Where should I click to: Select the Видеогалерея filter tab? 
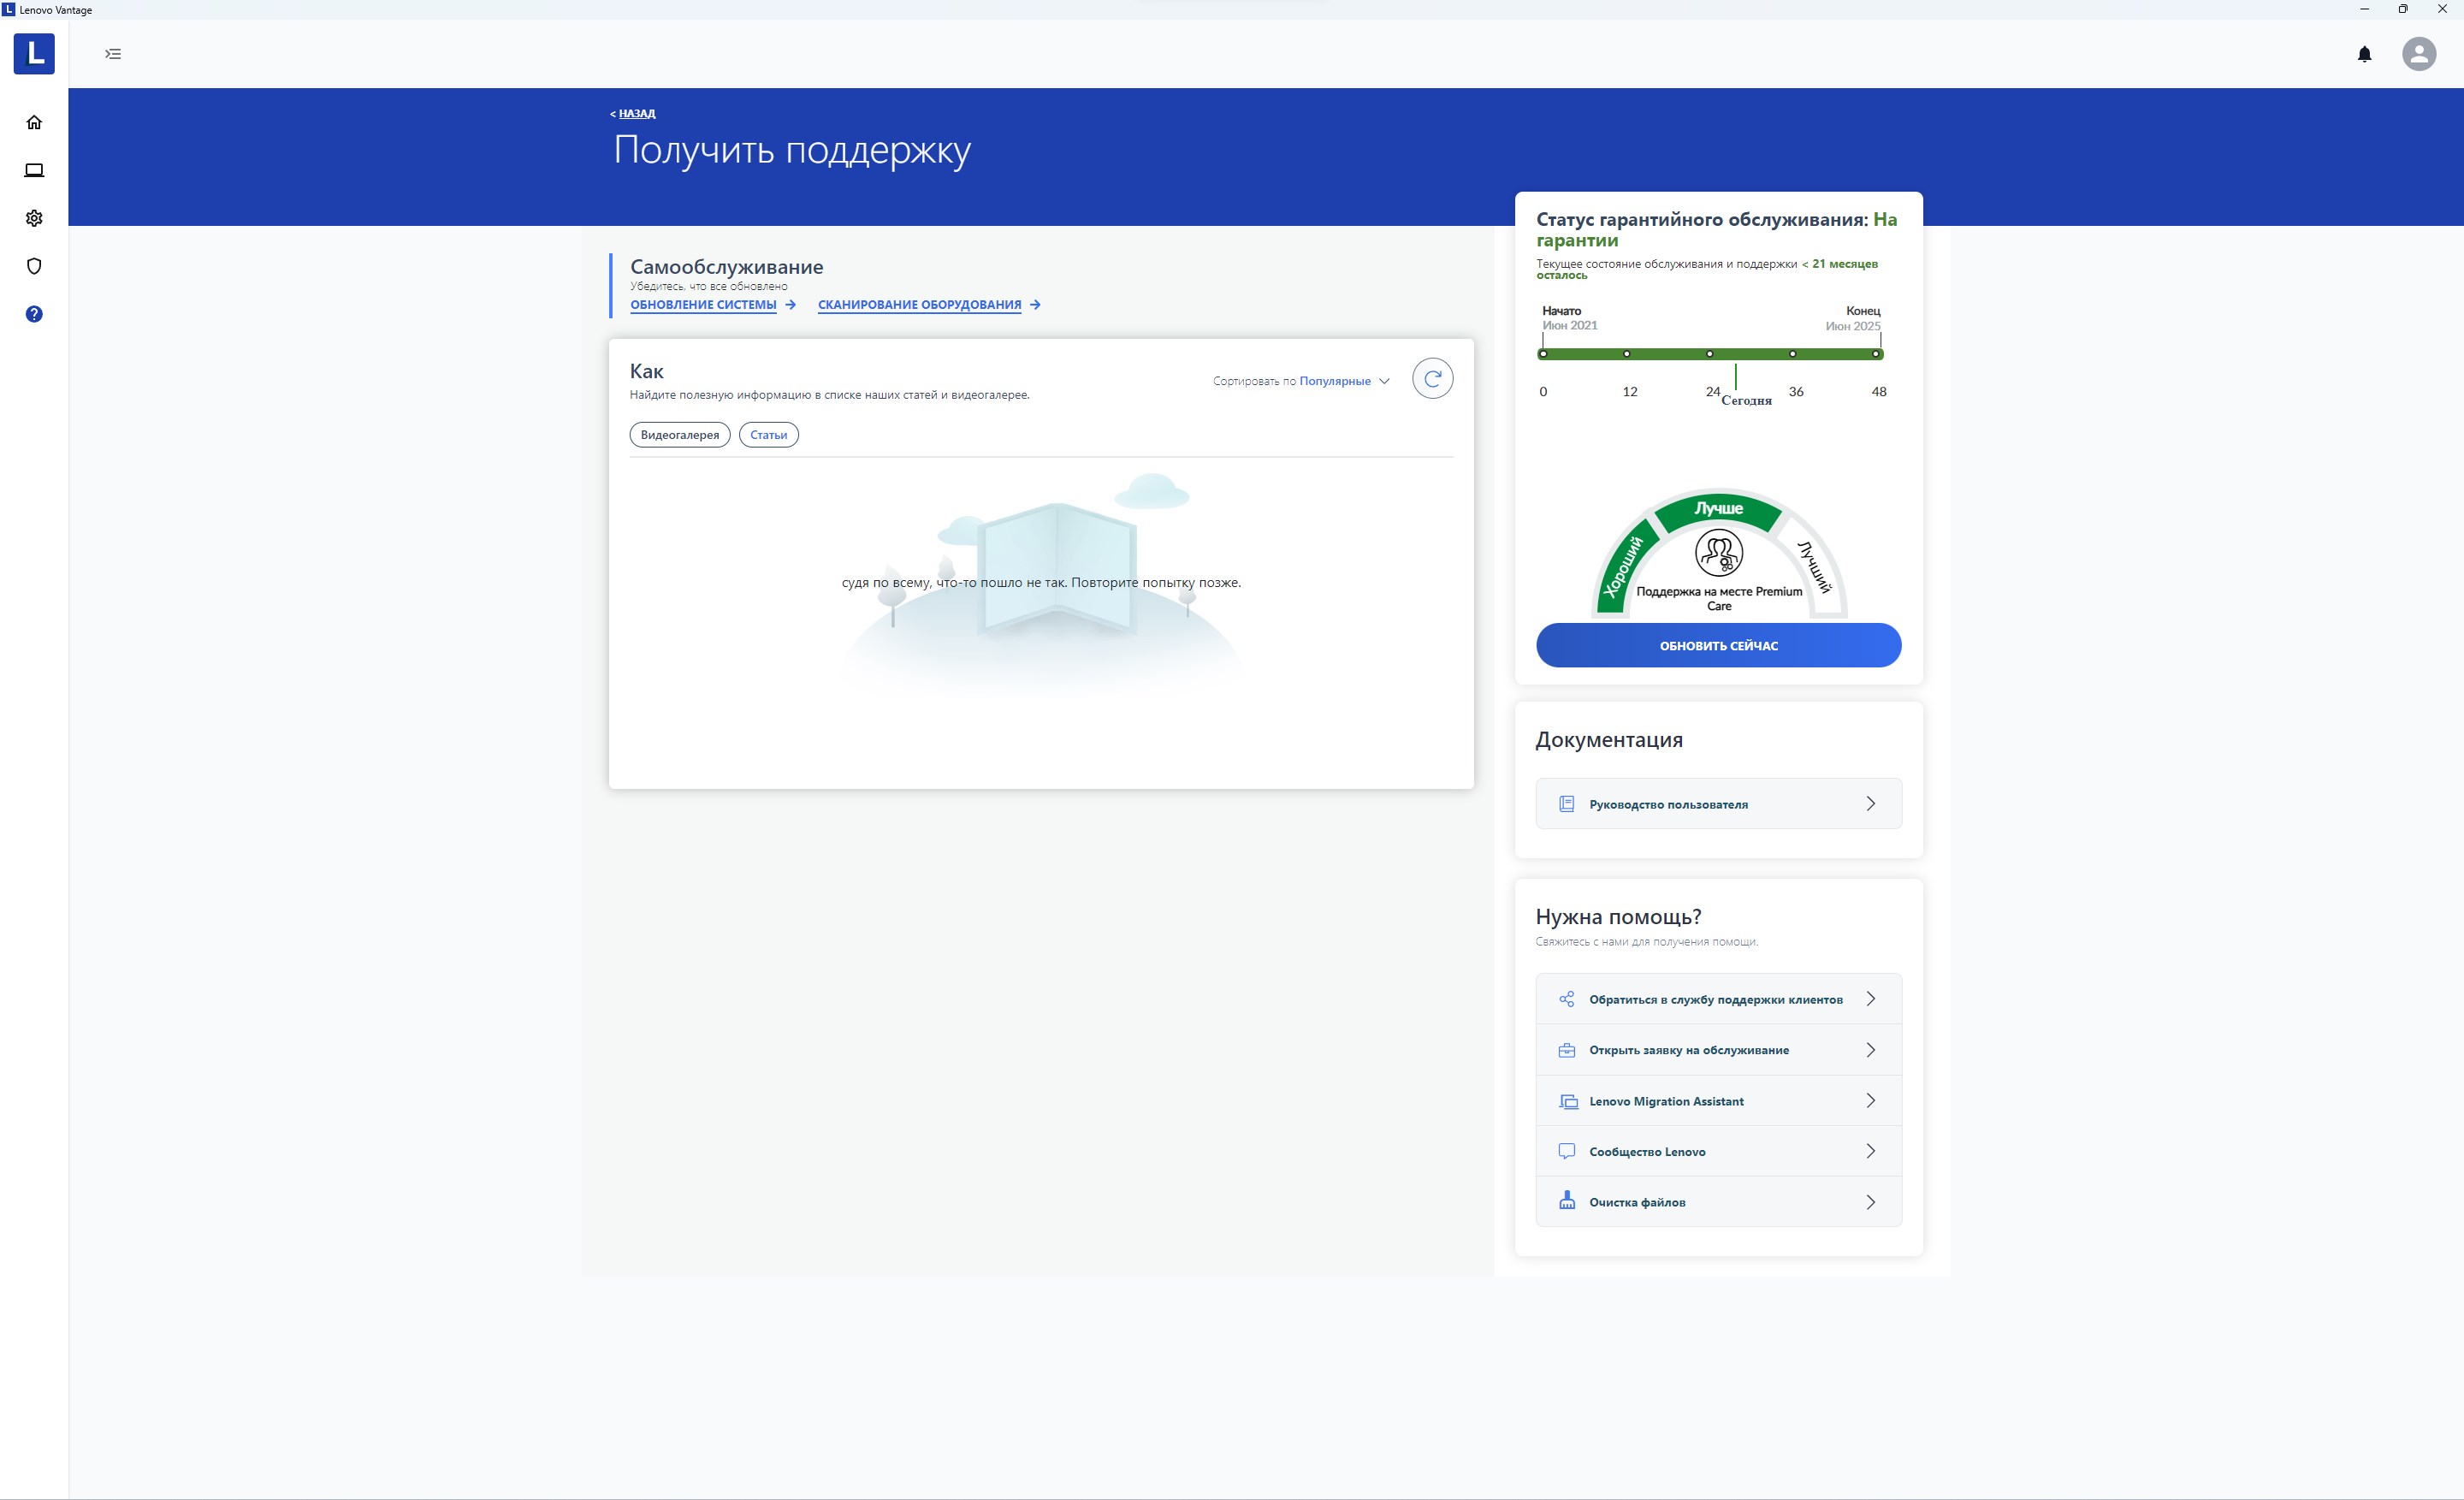point(679,435)
